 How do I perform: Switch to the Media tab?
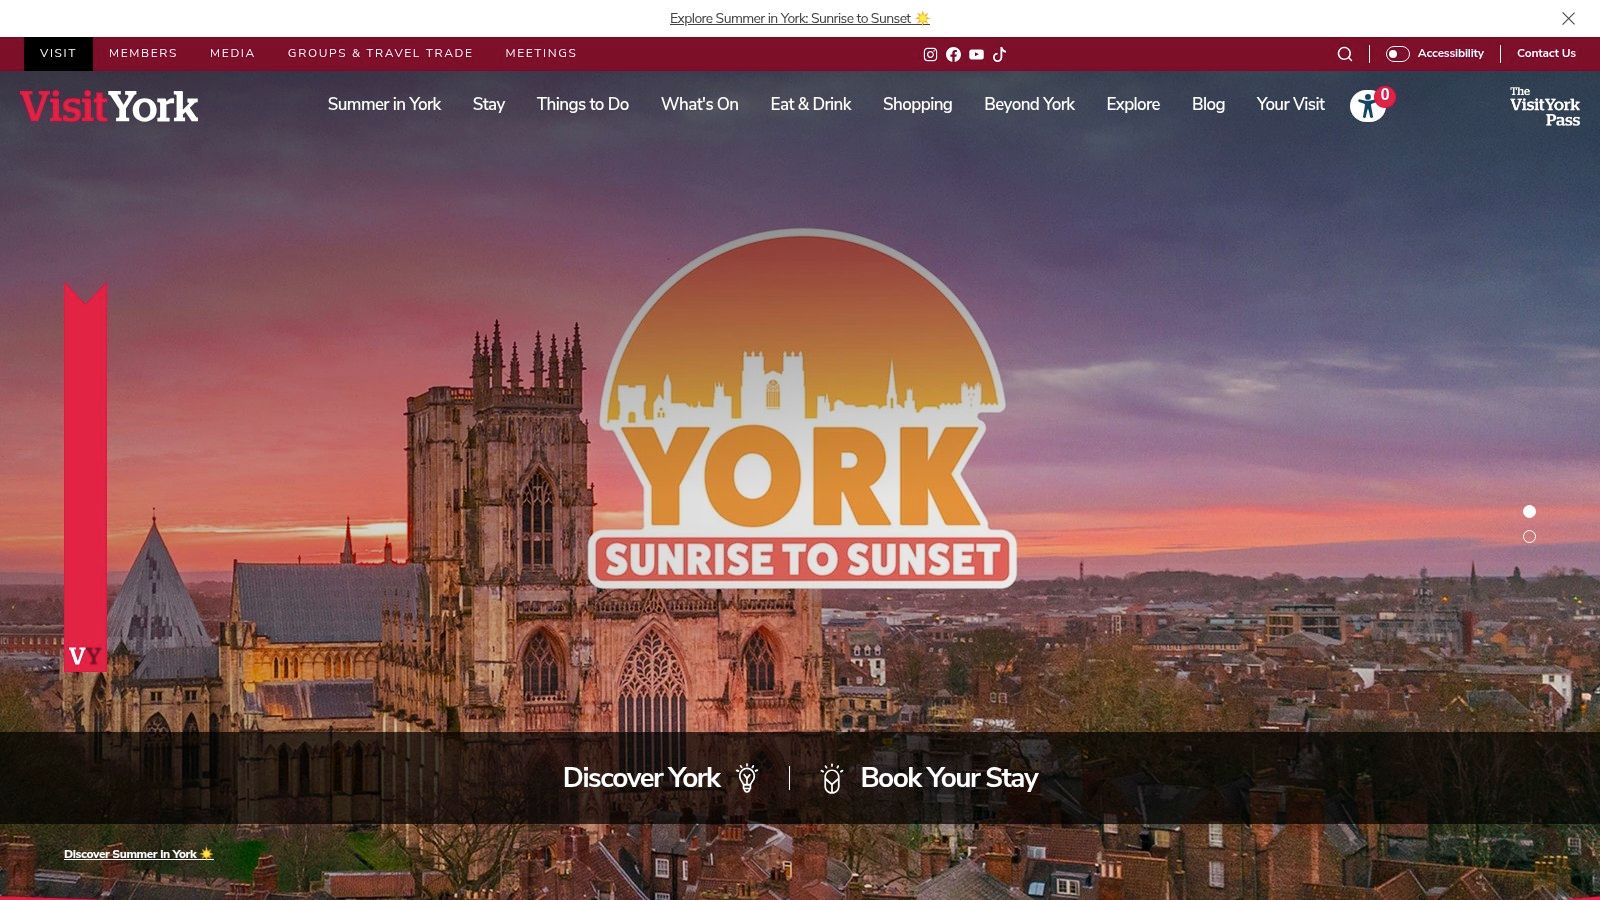point(232,54)
